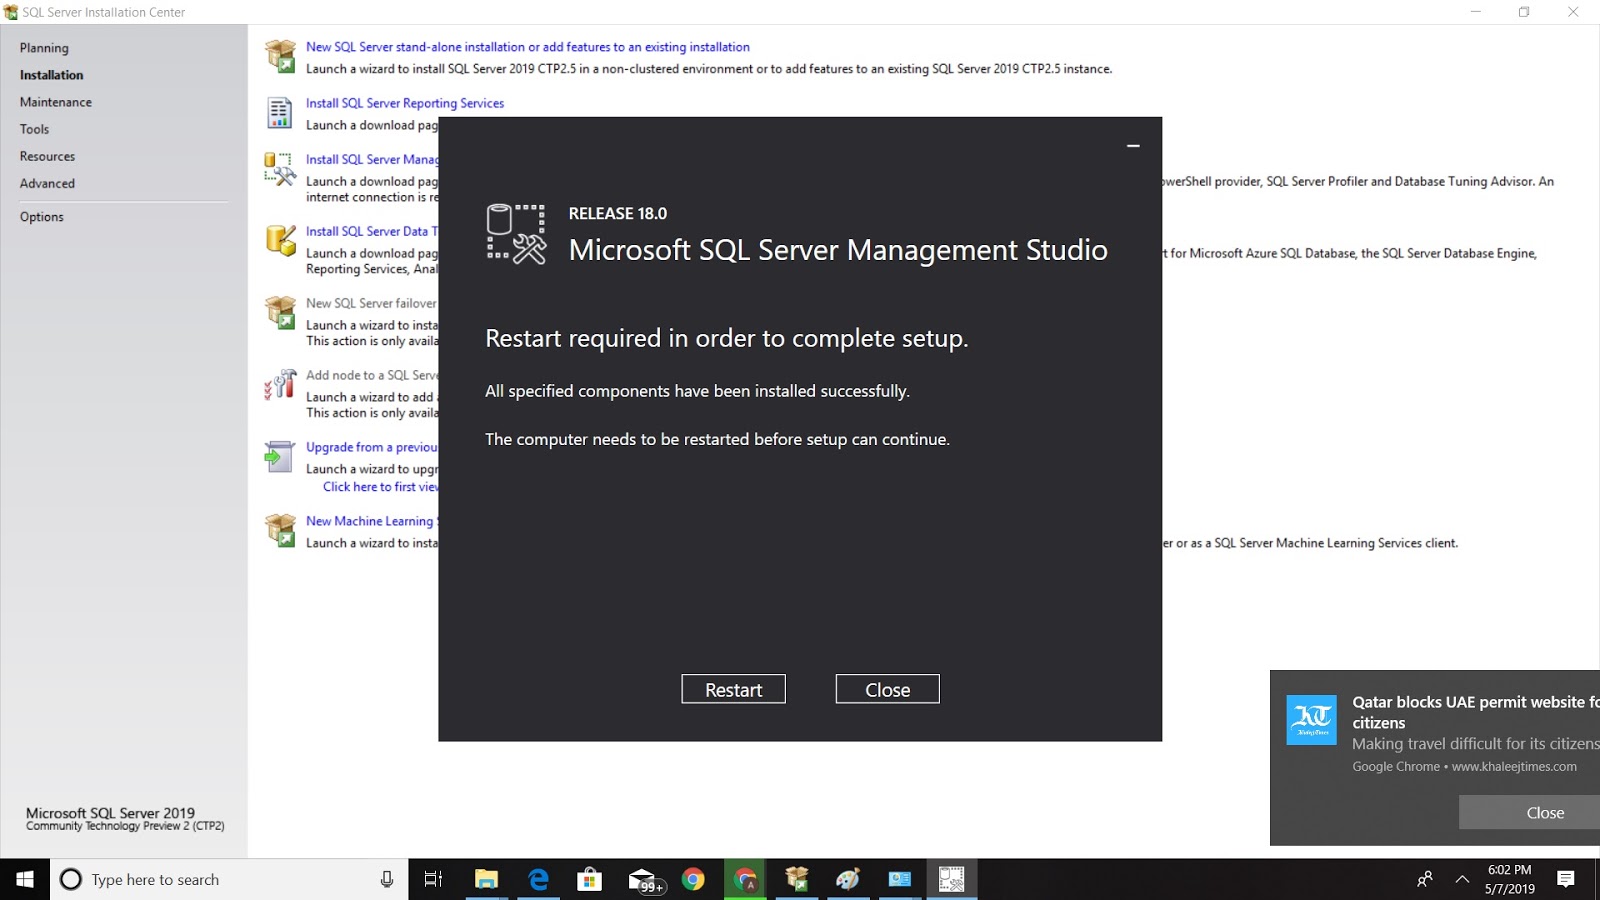Image resolution: width=1600 pixels, height=900 pixels.
Task: Open Microsoft Store from taskbar
Action: [590, 879]
